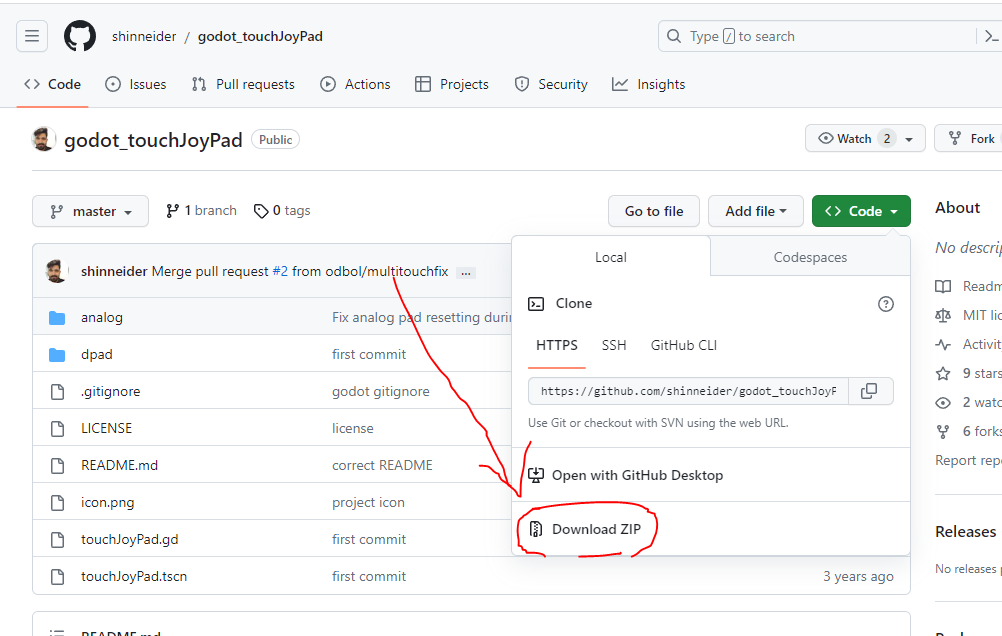Click the stars icon in About sidebar

click(x=943, y=374)
